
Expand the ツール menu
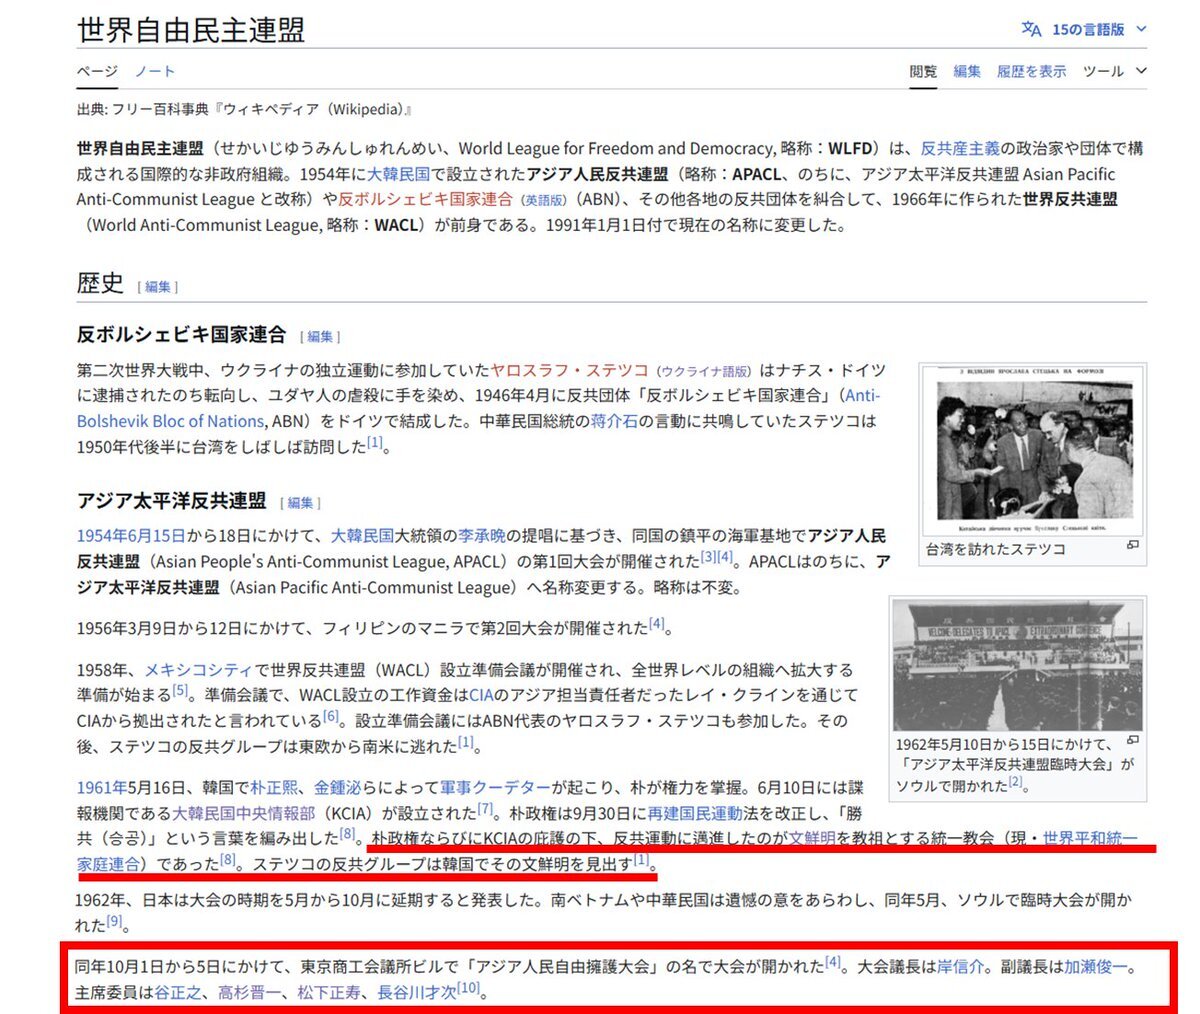(x=1114, y=71)
